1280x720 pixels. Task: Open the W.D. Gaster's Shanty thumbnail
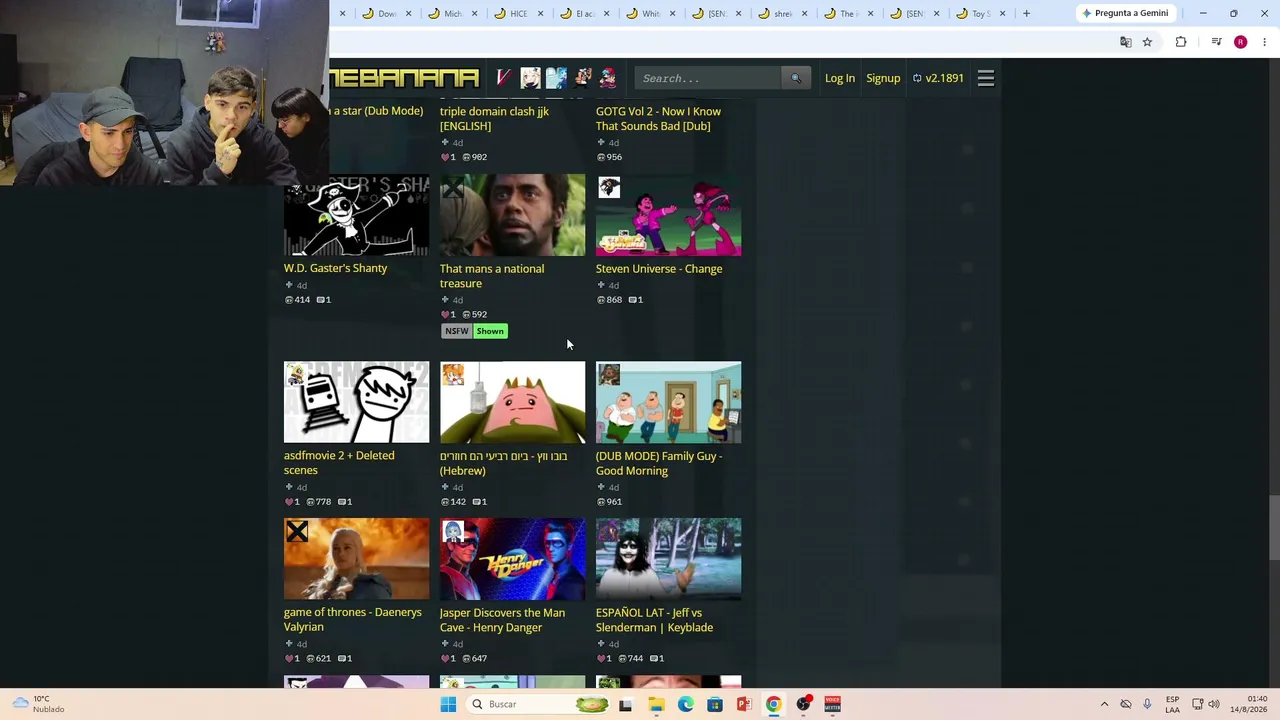(356, 215)
